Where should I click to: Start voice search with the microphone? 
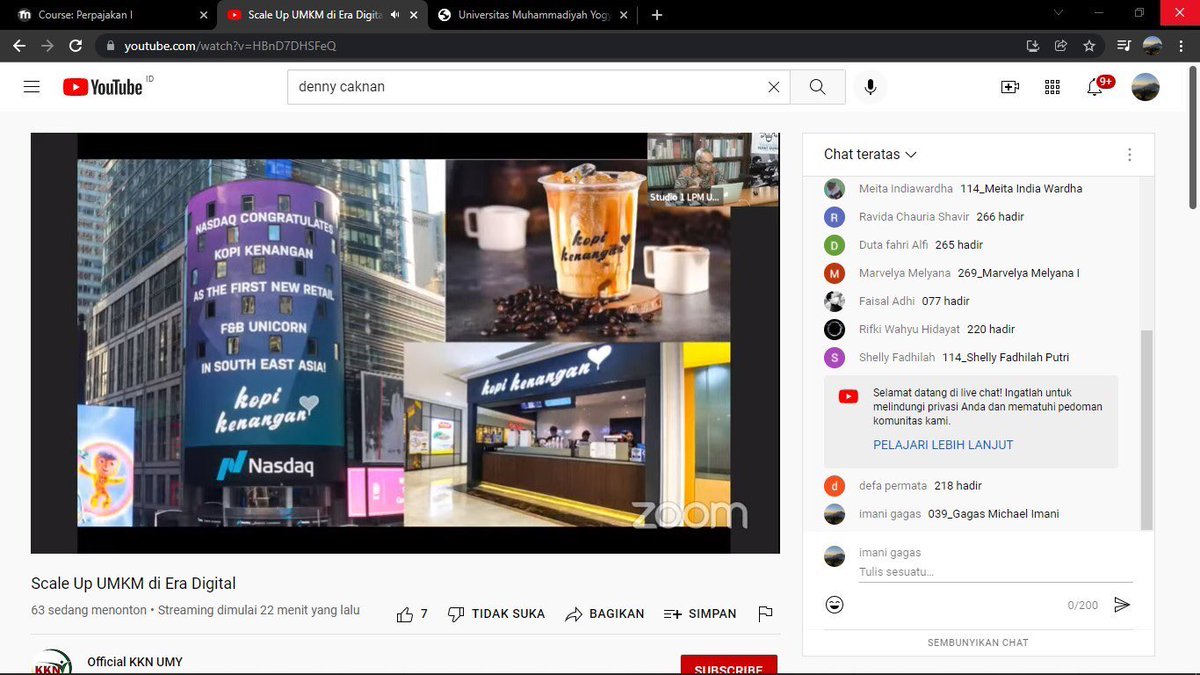[870, 87]
